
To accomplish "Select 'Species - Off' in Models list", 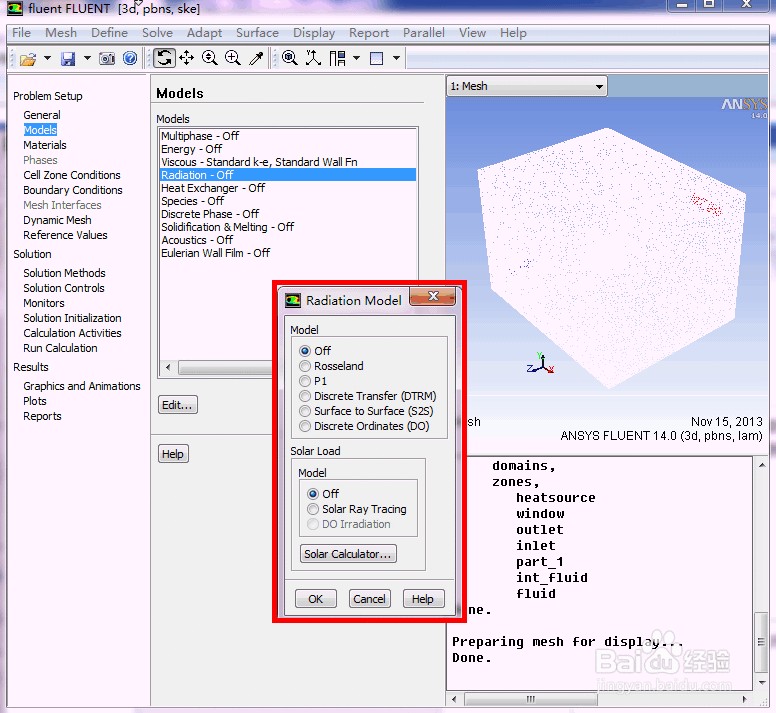I will [288, 201].
